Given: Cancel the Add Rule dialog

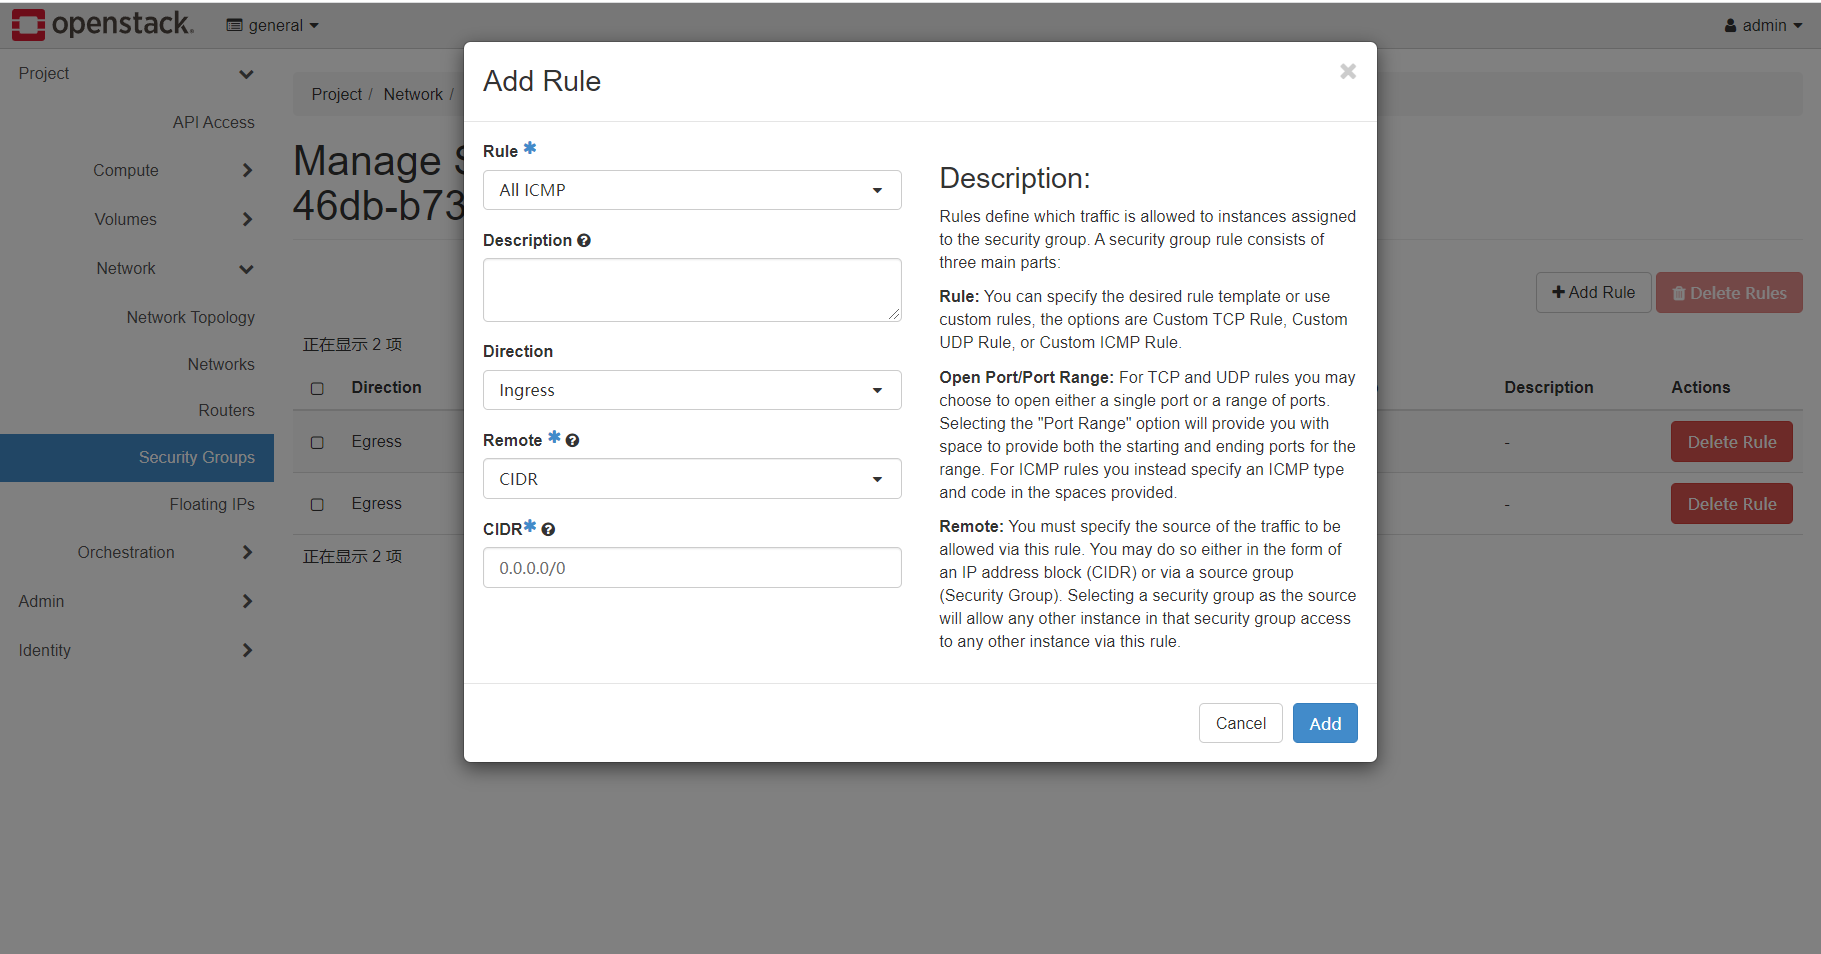Looking at the screenshot, I should tap(1240, 723).
